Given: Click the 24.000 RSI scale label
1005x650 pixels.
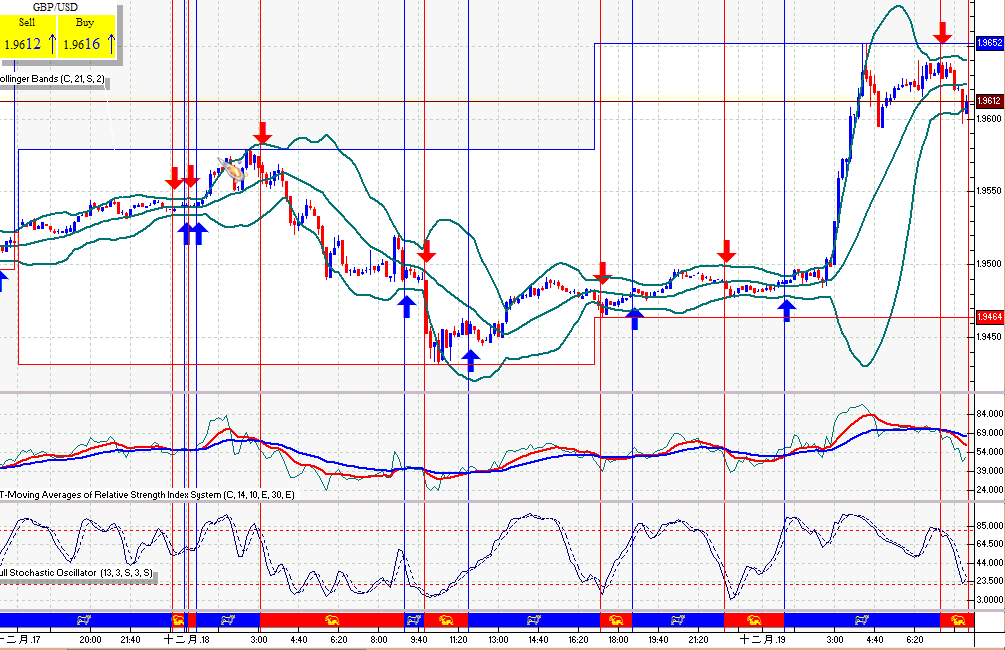Looking at the screenshot, I should coord(990,490).
